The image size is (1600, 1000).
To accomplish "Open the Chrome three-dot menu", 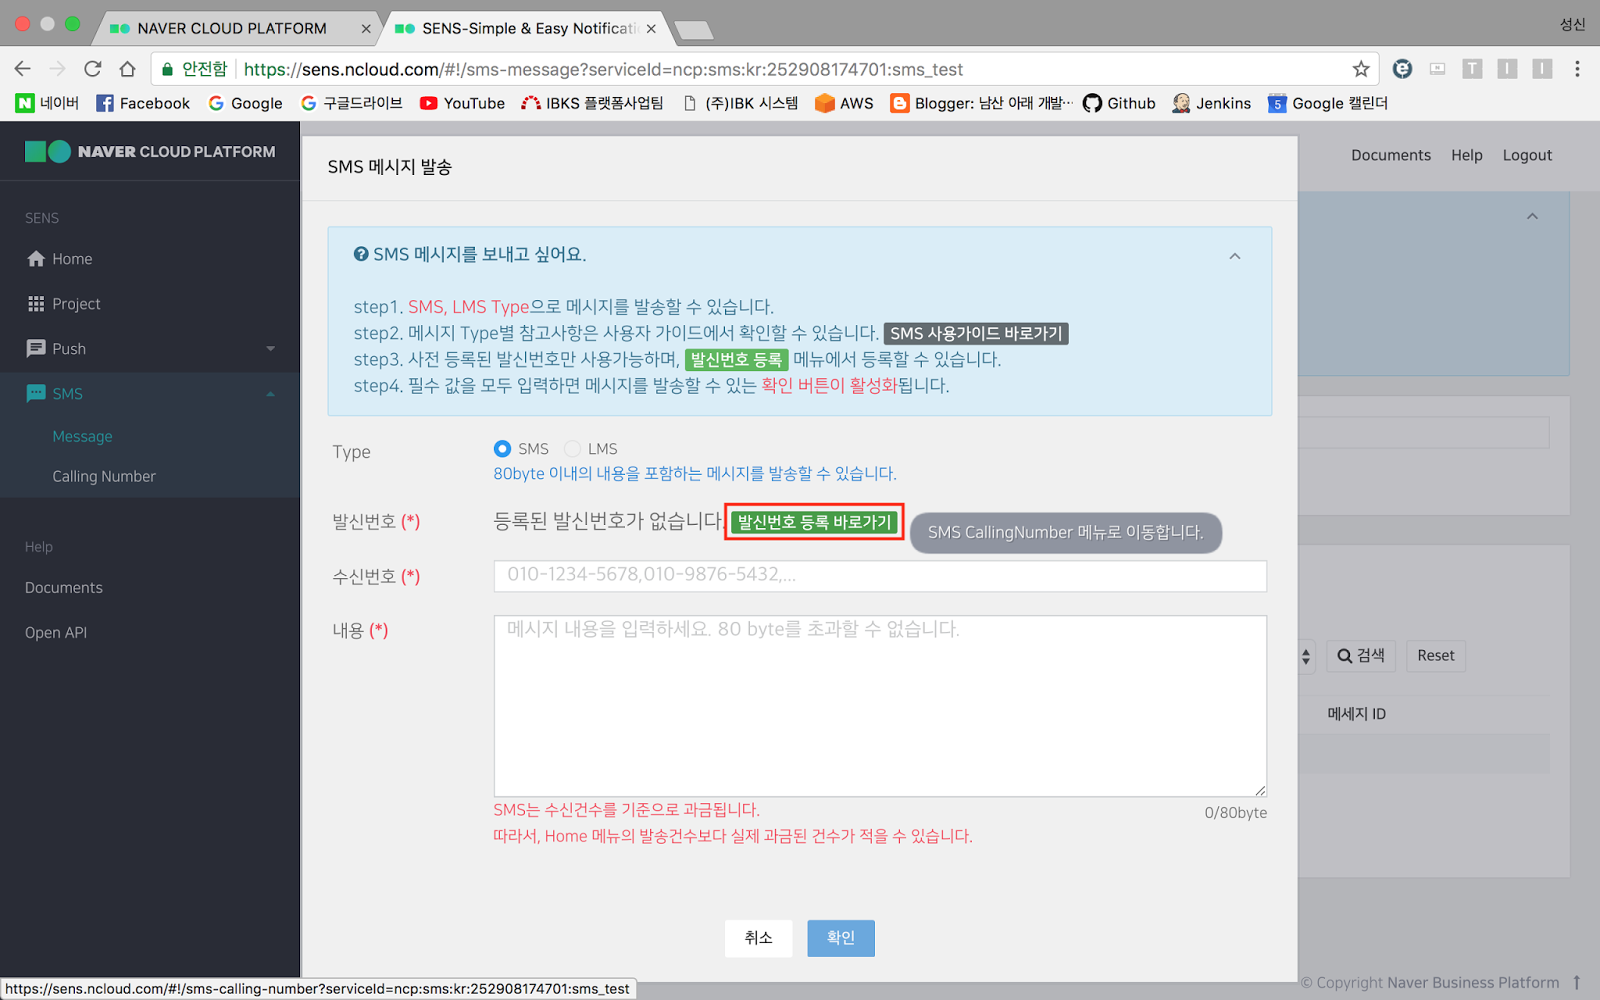I will 1577,69.
